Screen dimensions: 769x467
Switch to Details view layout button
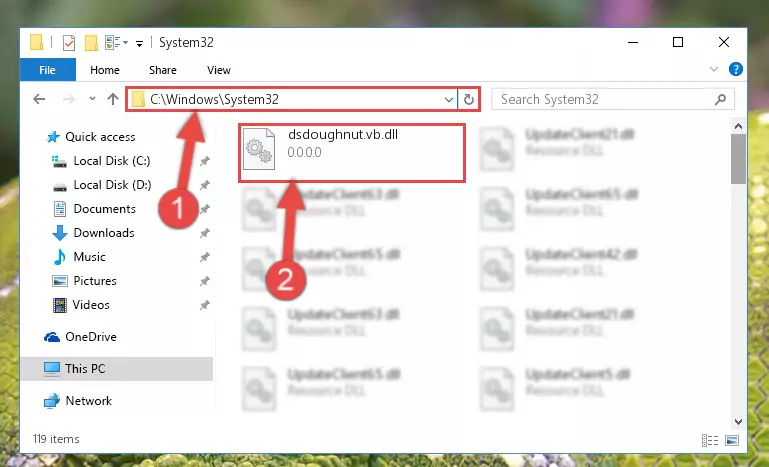click(x=710, y=440)
